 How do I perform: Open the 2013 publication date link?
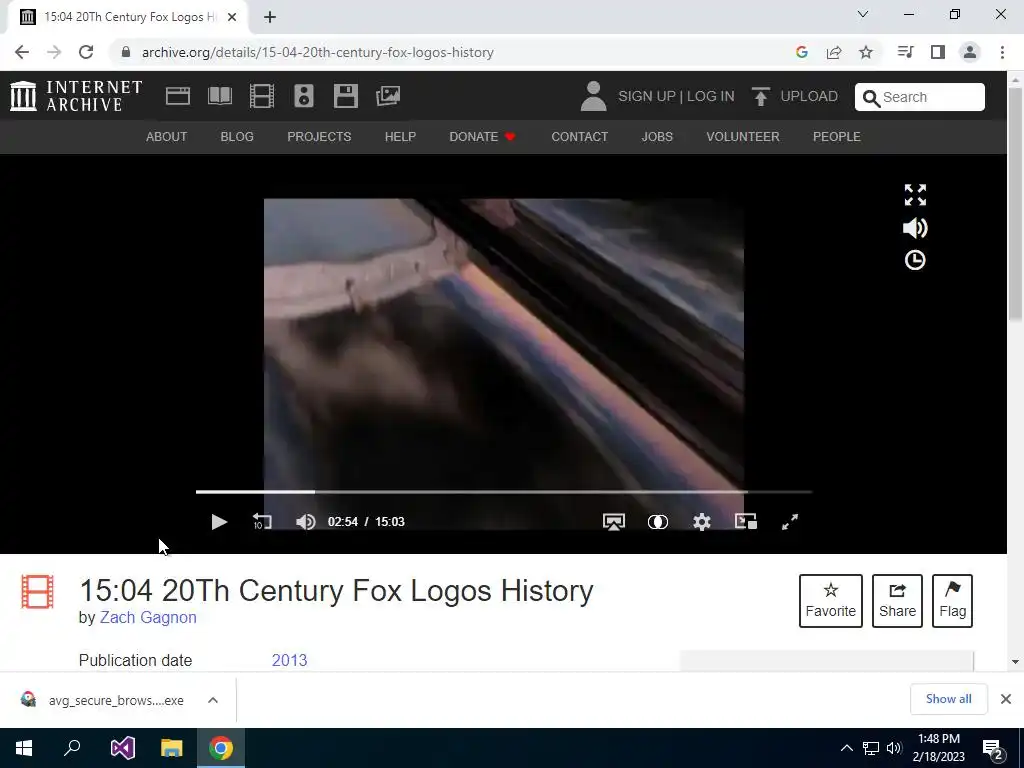[x=289, y=660]
